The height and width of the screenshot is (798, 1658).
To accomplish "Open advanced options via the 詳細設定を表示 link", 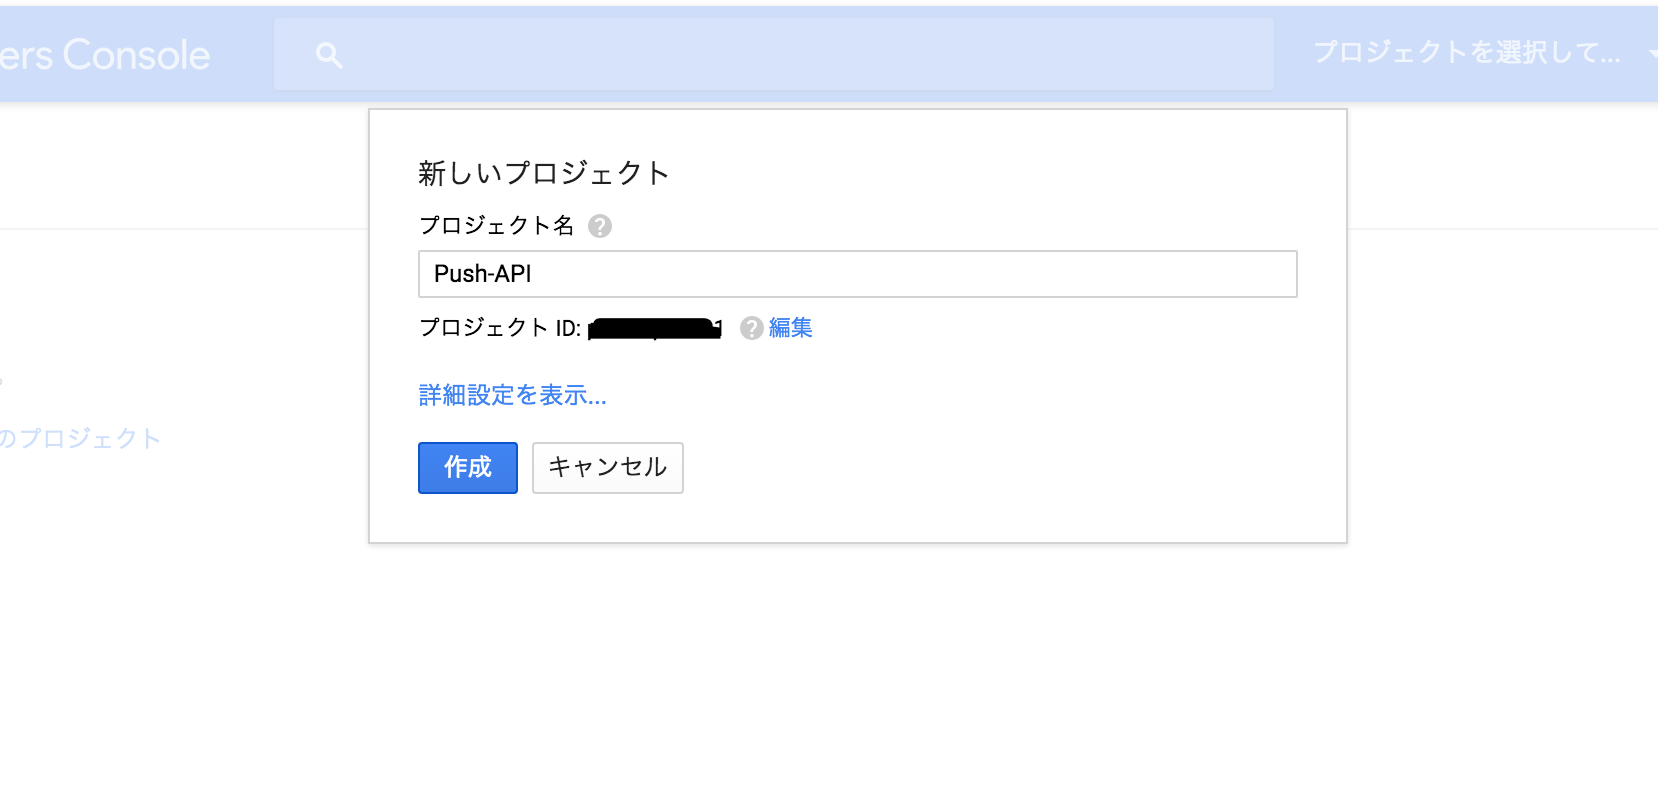I will click(x=512, y=395).
